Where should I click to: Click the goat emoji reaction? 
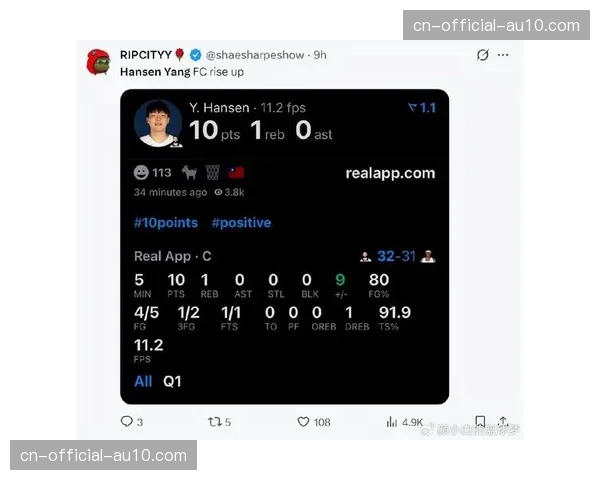tap(189, 173)
